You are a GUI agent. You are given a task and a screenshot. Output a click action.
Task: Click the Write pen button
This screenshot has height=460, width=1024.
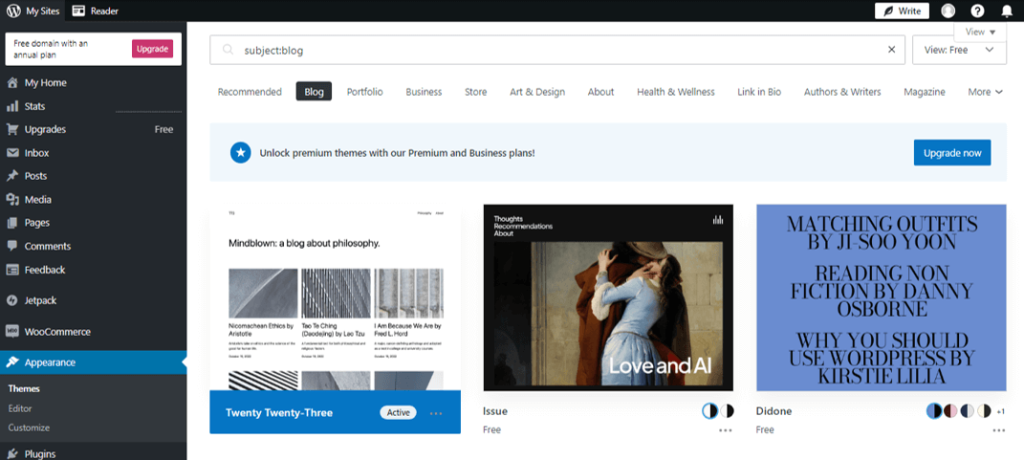click(902, 11)
